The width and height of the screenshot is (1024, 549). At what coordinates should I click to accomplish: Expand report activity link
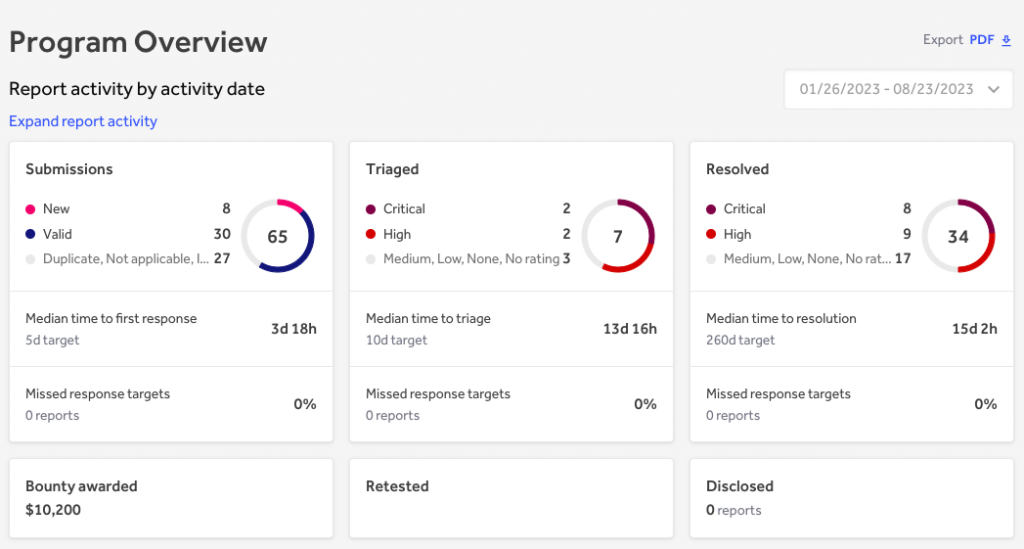pos(83,121)
